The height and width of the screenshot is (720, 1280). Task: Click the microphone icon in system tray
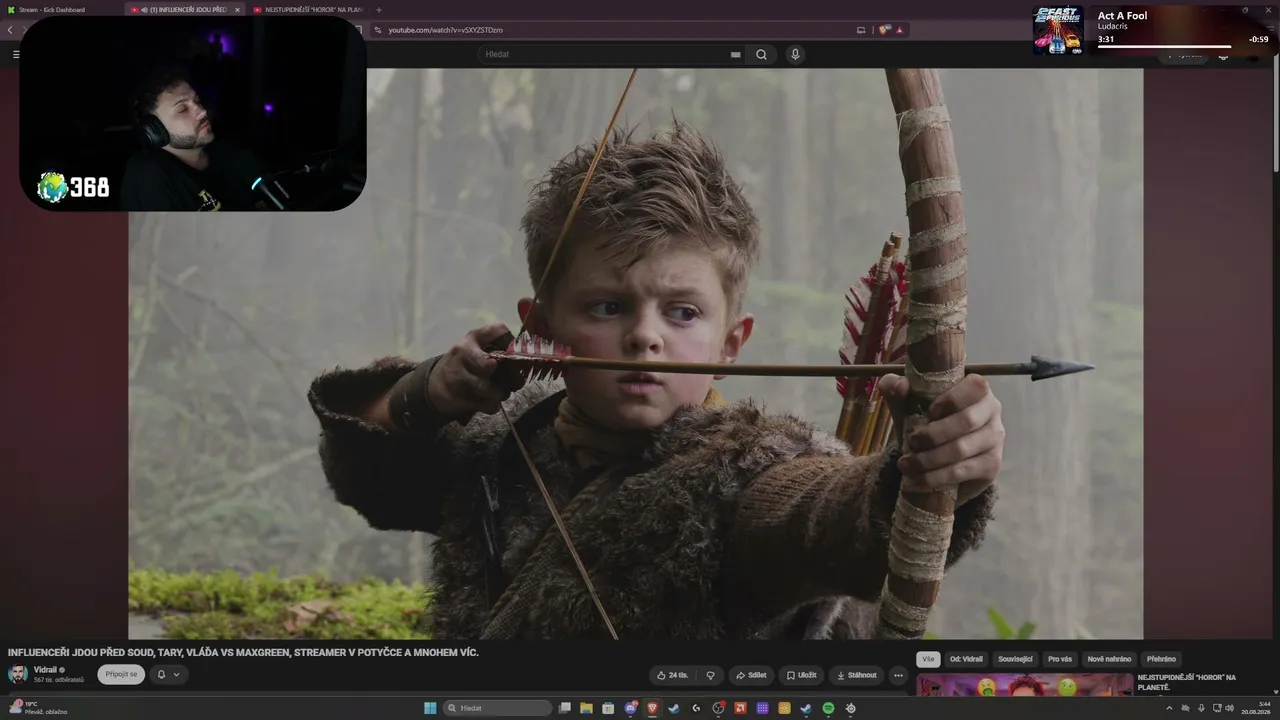pyautogui.click(x=1201, y=708)
